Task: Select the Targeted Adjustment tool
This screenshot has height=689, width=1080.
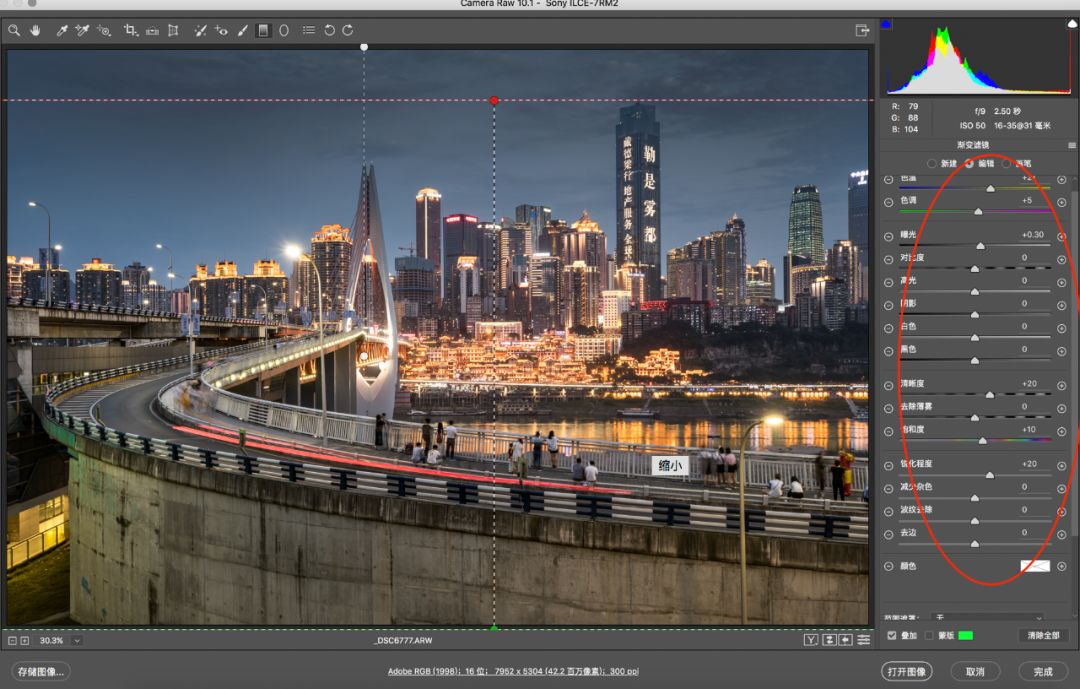Action: click(x=104, y=30)
